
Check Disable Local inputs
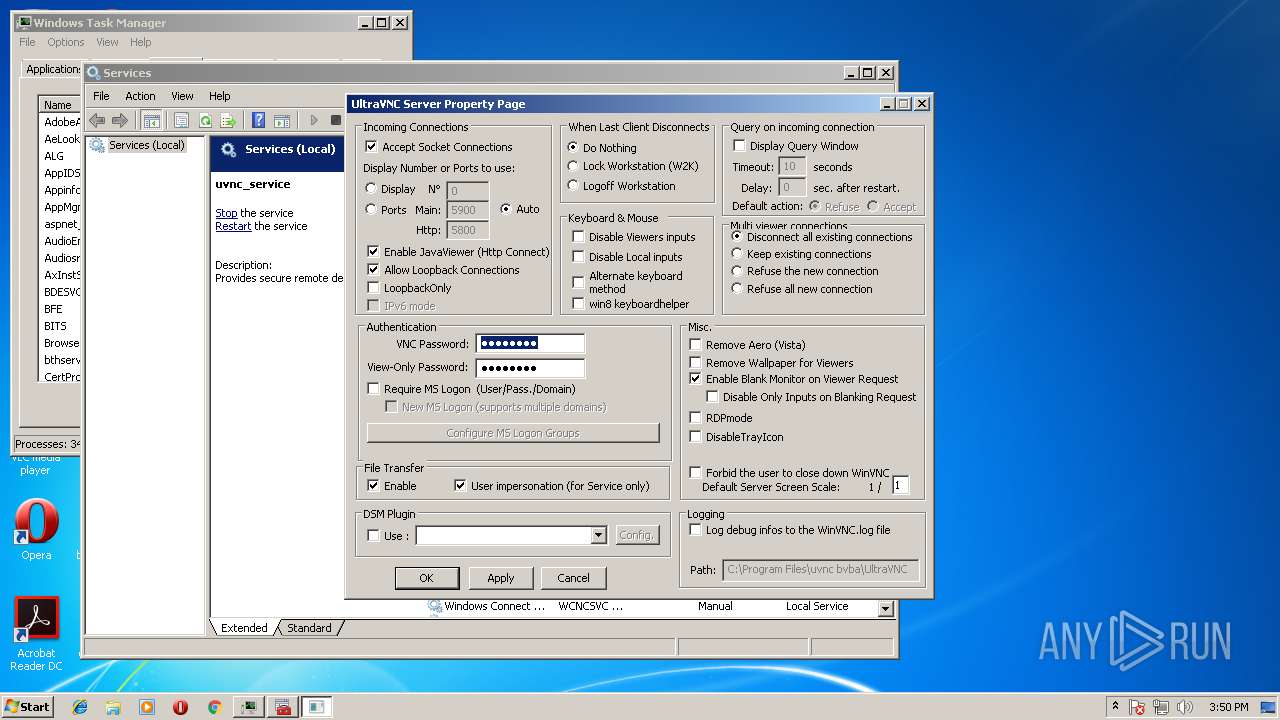point(579,257)
